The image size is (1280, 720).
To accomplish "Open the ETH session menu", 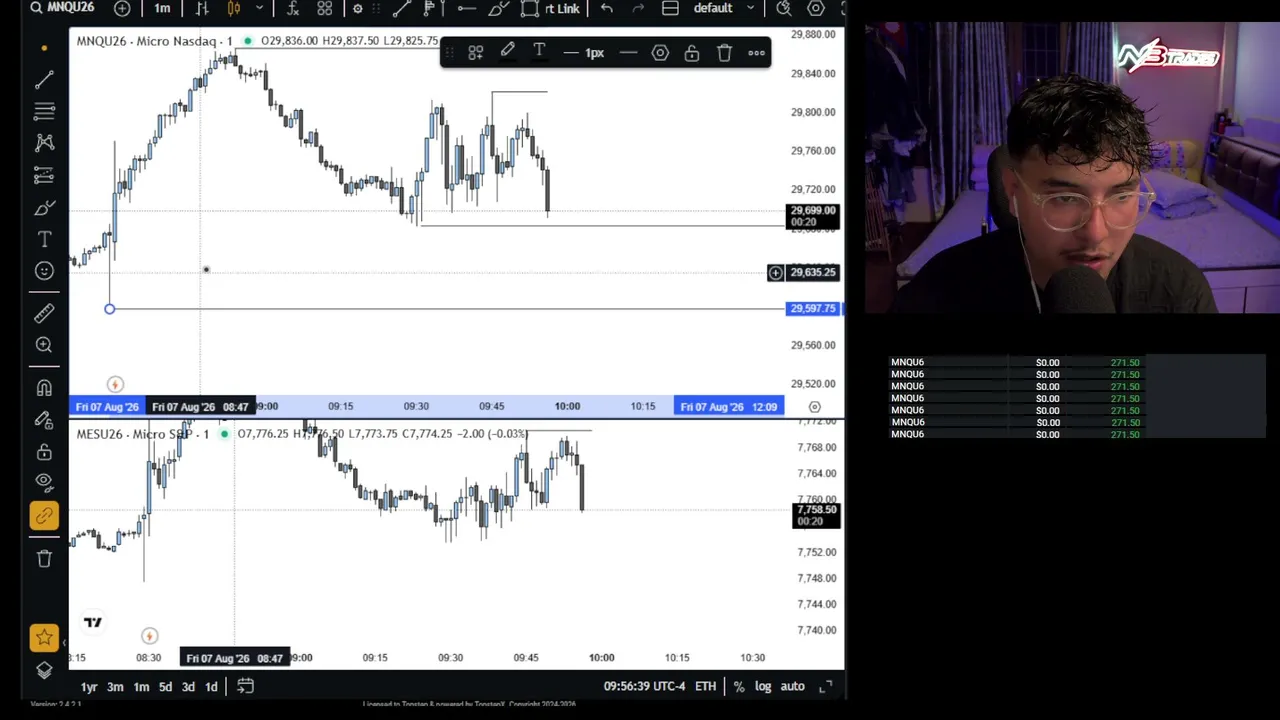I will coord(705,686).
